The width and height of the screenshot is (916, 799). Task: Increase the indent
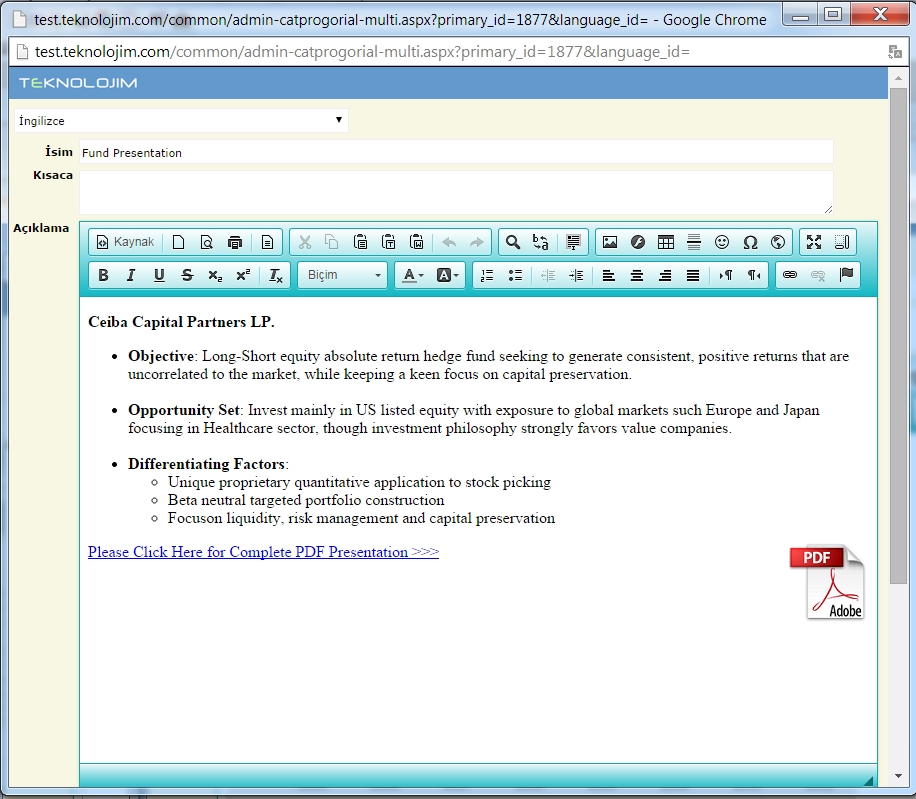(576, 275)
